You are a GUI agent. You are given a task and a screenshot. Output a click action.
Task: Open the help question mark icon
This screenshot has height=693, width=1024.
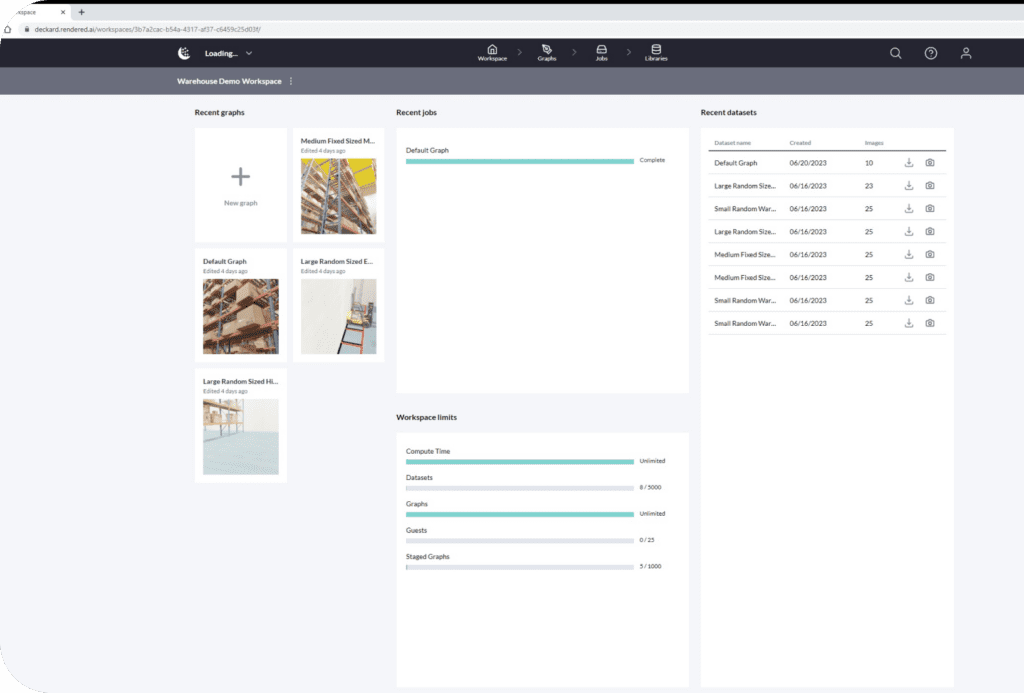930,53
